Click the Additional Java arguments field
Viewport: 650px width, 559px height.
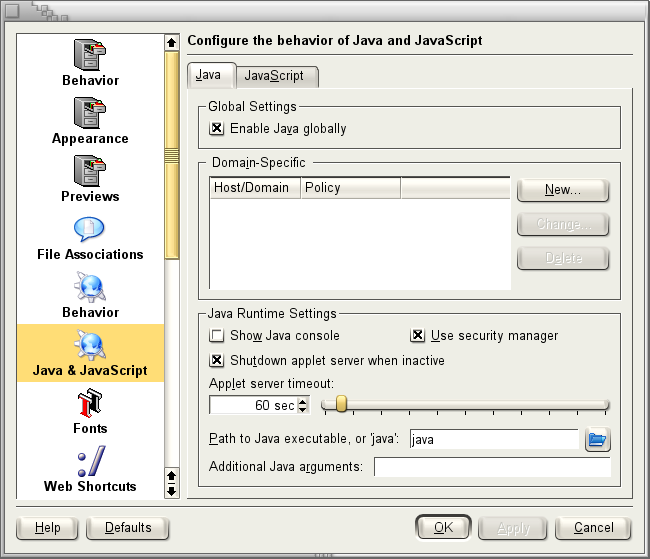click(492, 467)
